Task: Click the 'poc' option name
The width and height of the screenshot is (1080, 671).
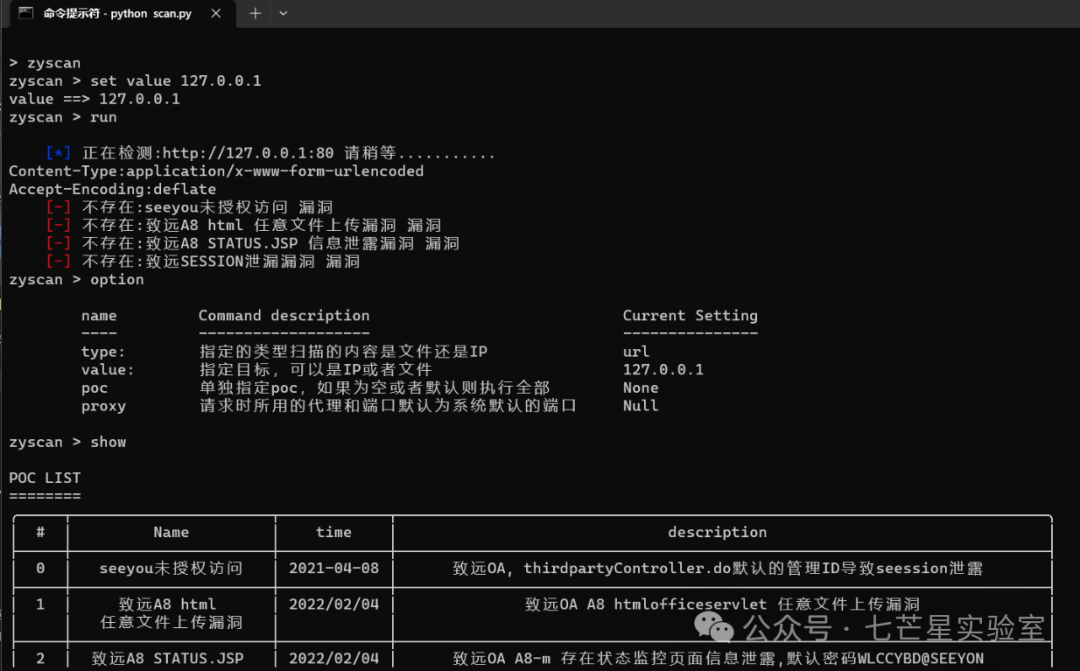Action: point(94,388)
